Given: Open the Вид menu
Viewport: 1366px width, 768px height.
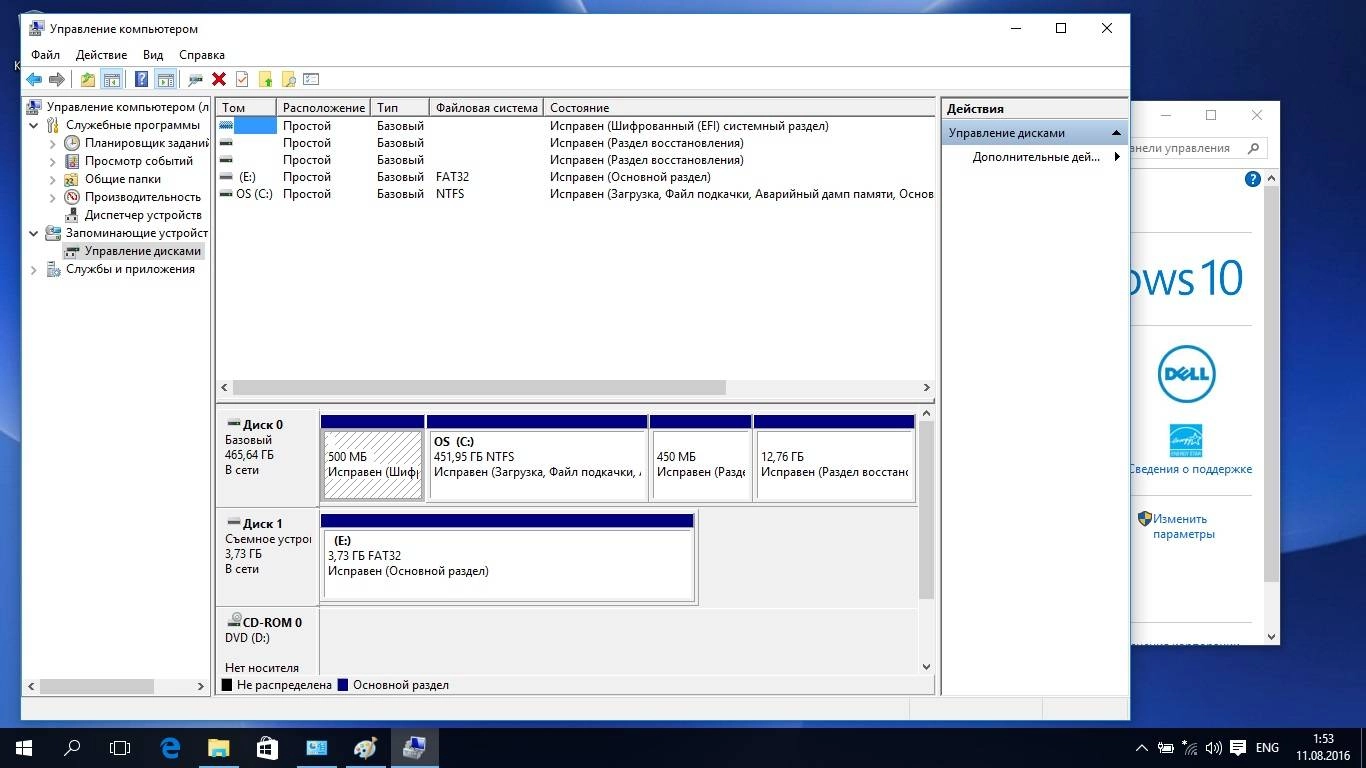Looking at the screenshot, I should click(153, 55).
